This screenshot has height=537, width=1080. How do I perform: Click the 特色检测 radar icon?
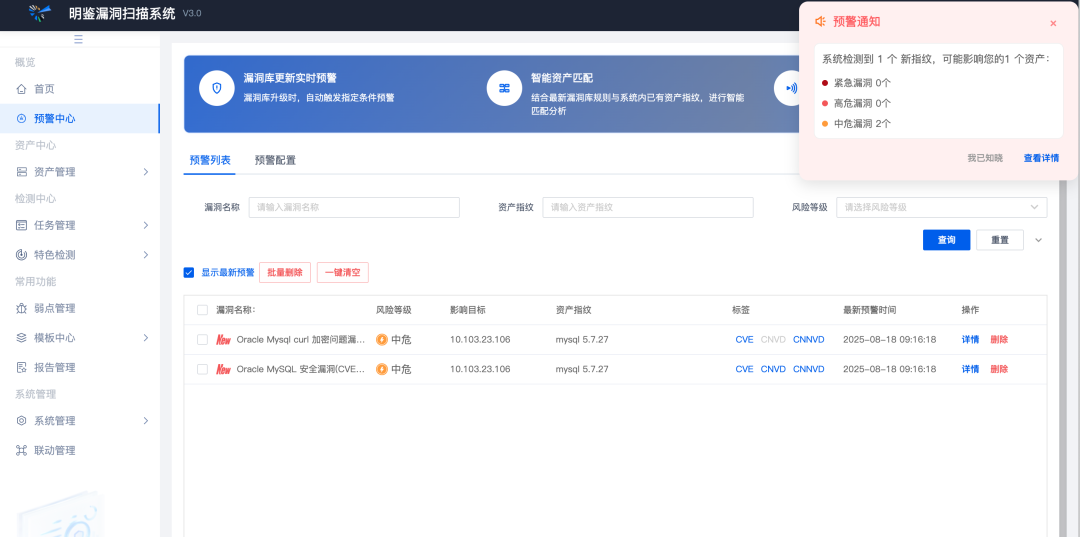click(22, 255)
